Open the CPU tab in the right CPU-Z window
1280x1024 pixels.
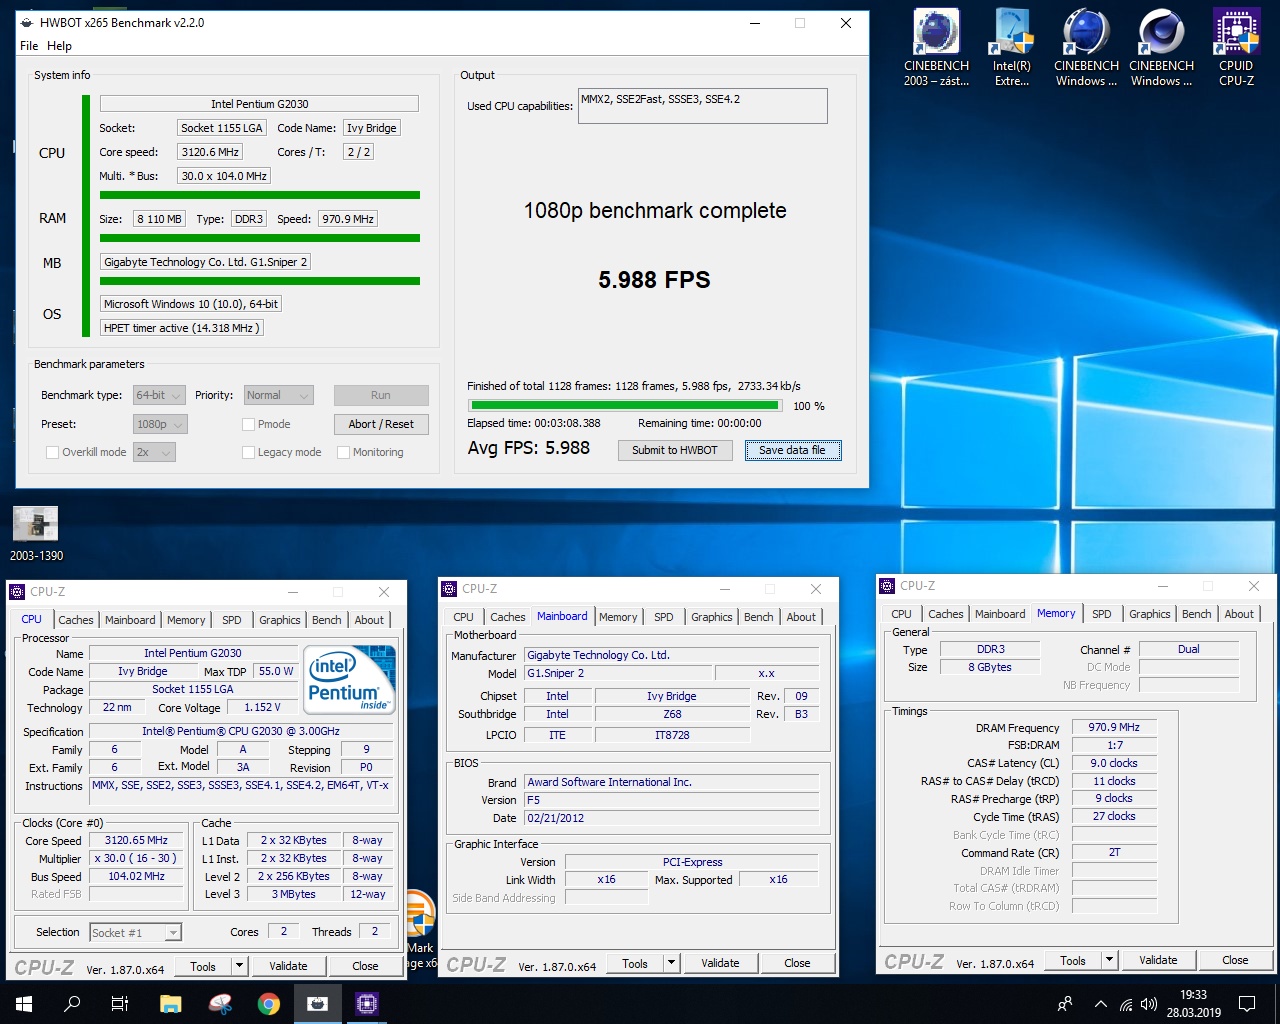click(901, 614)
